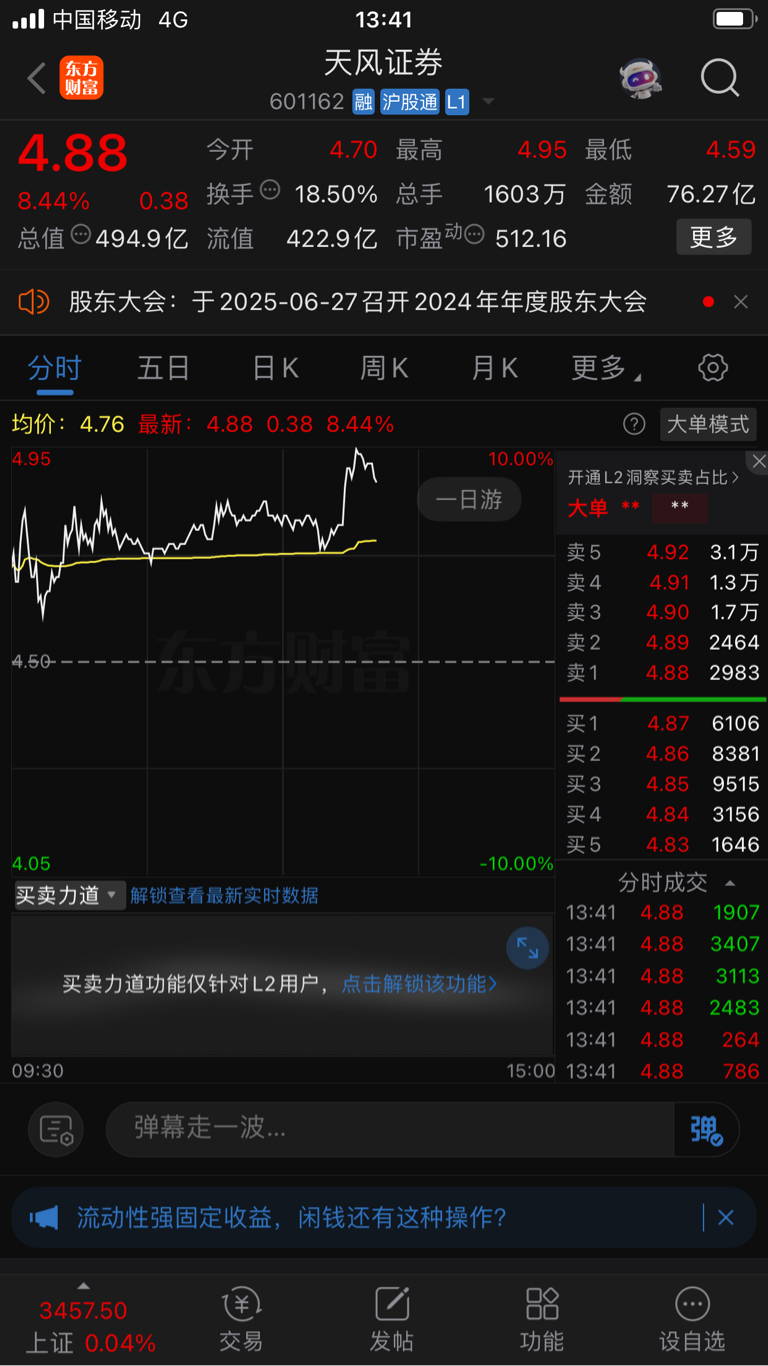Open the 东方财富 logo home icon

click(x=81, y=78)
